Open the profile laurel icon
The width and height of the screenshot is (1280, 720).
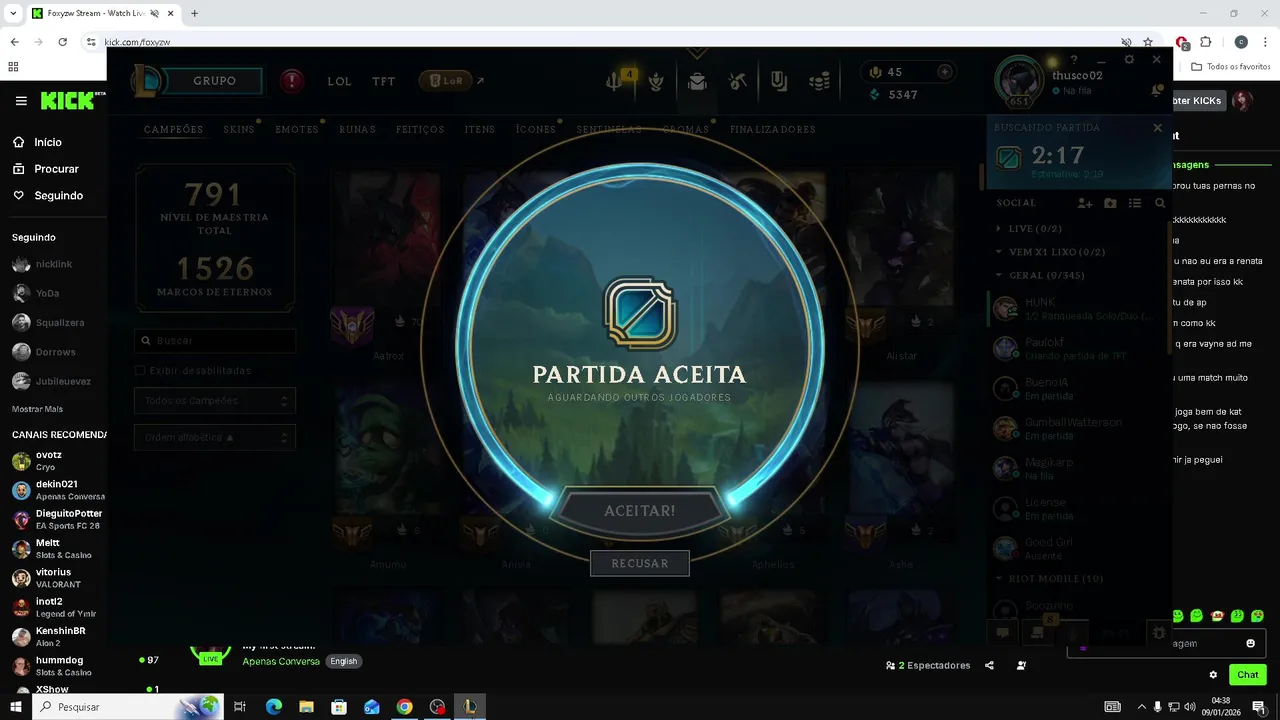(656, 82)
